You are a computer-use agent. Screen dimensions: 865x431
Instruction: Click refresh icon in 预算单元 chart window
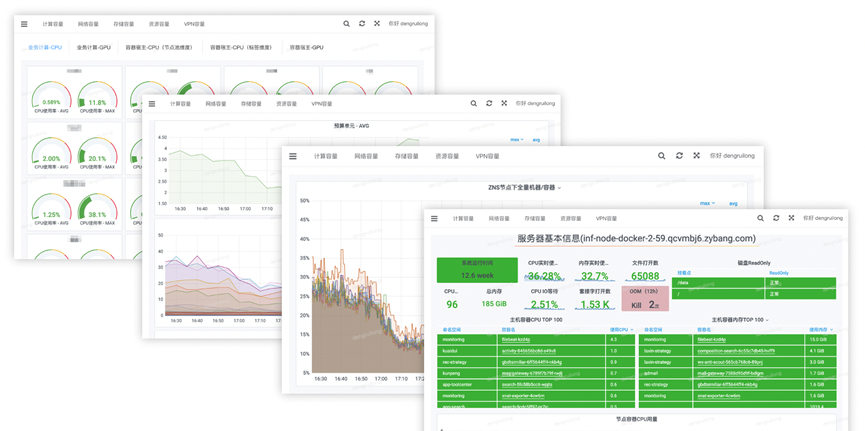point(489,103)
